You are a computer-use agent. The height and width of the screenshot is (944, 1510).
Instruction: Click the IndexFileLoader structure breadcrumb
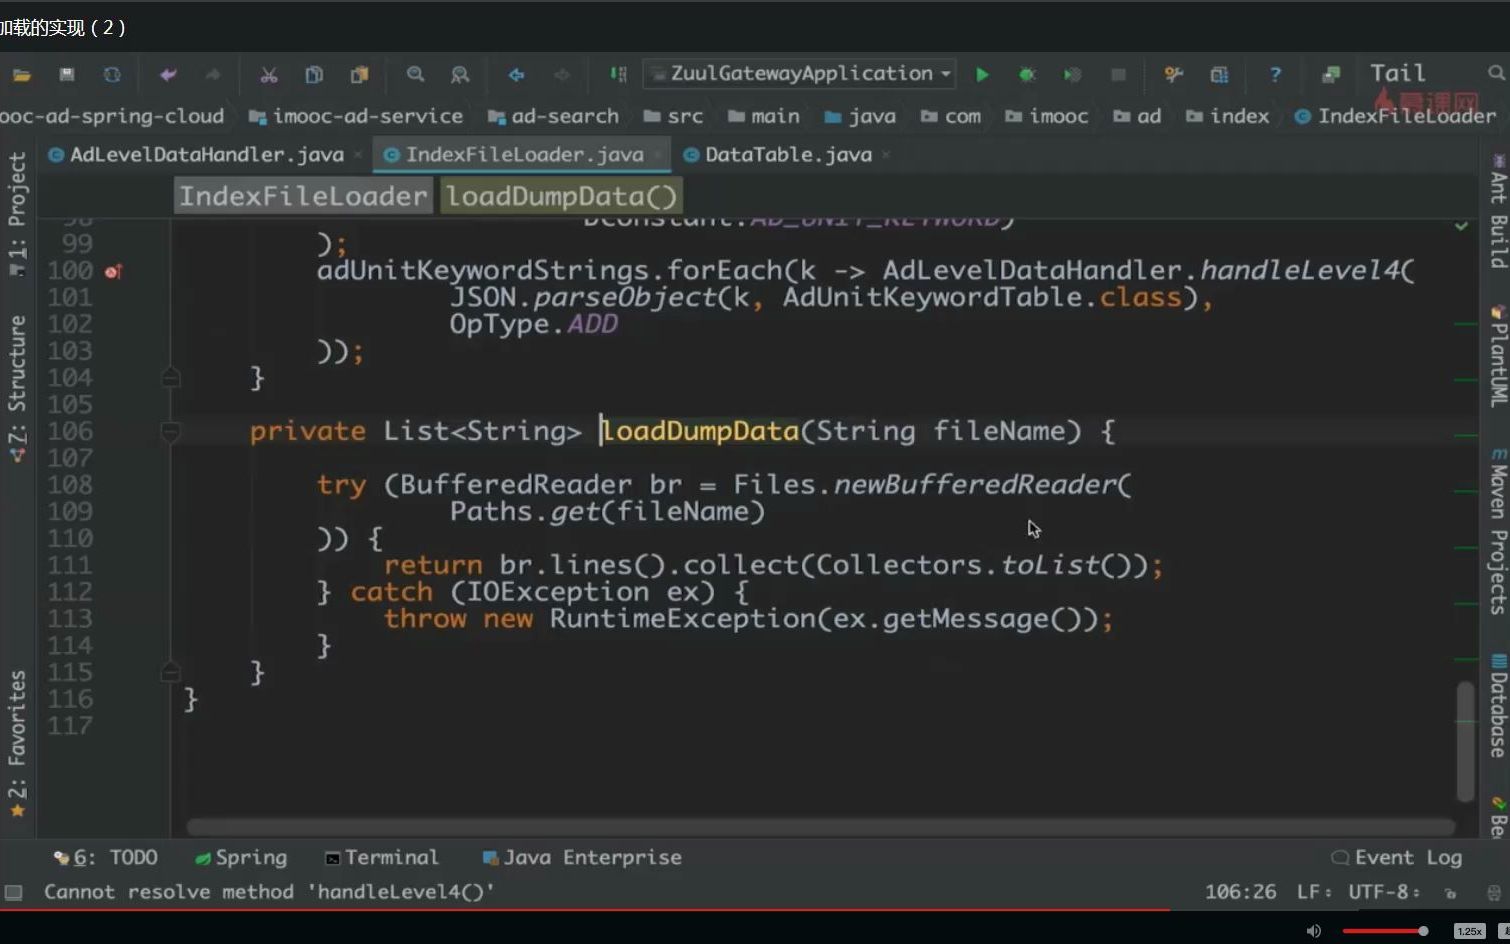[x=303, y=196]
